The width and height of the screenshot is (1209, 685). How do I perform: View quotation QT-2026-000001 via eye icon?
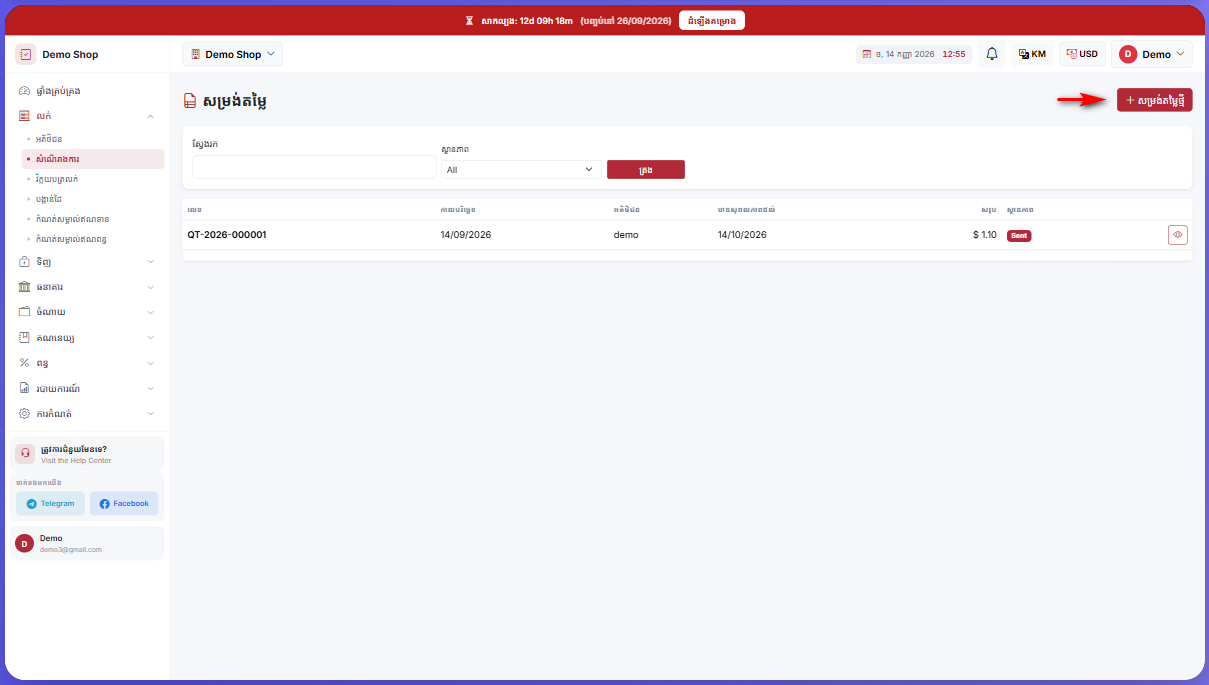[1177, 235]
